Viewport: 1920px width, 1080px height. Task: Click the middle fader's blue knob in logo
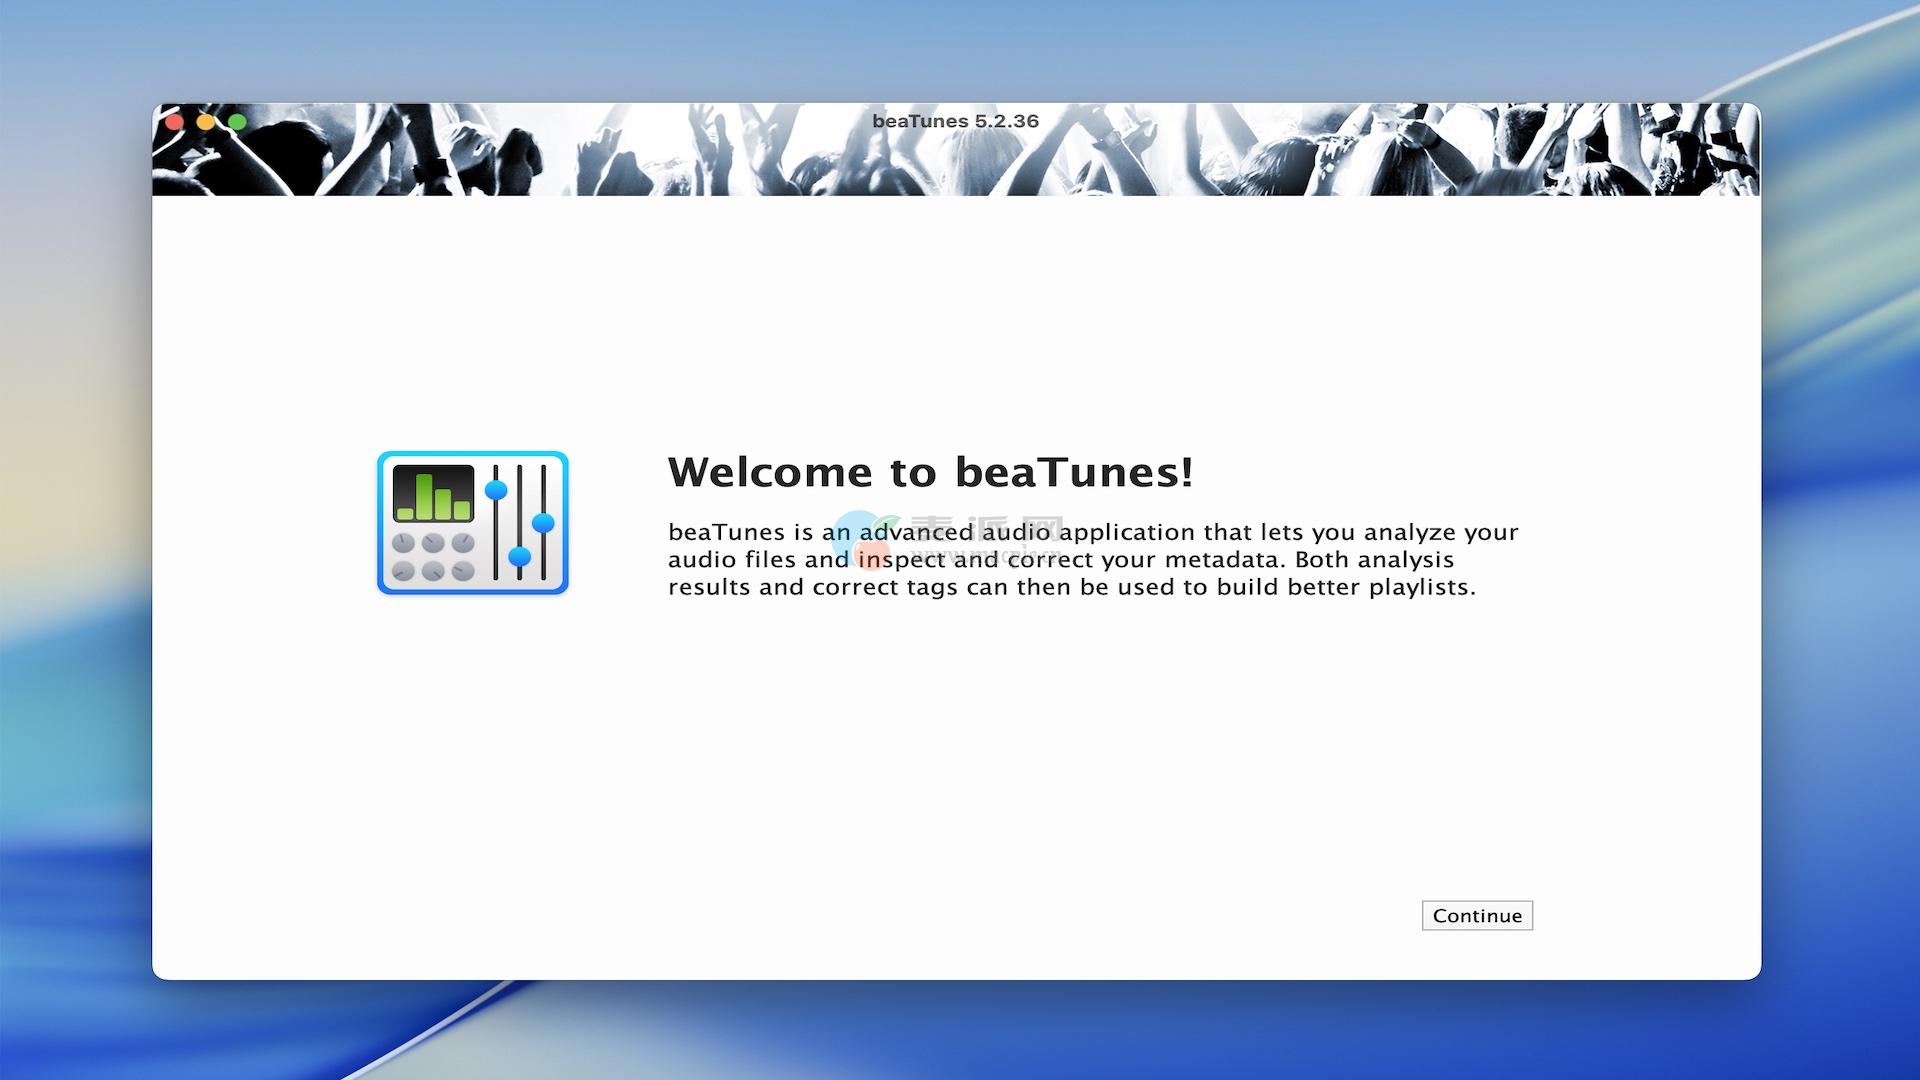pyautogui.click(x=519, y=556)
